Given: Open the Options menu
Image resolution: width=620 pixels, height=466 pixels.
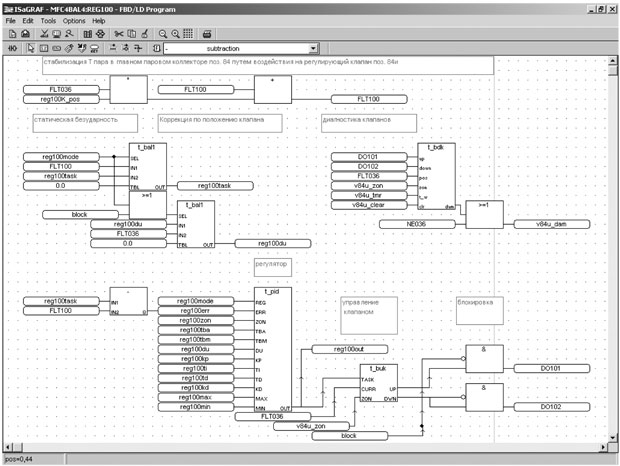Looking at the screenshot, I should click(x=74, y=21).
